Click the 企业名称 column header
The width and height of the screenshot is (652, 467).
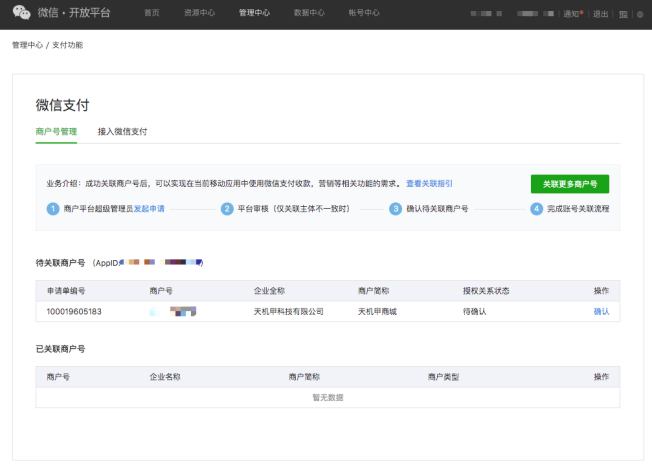(165, 377)
